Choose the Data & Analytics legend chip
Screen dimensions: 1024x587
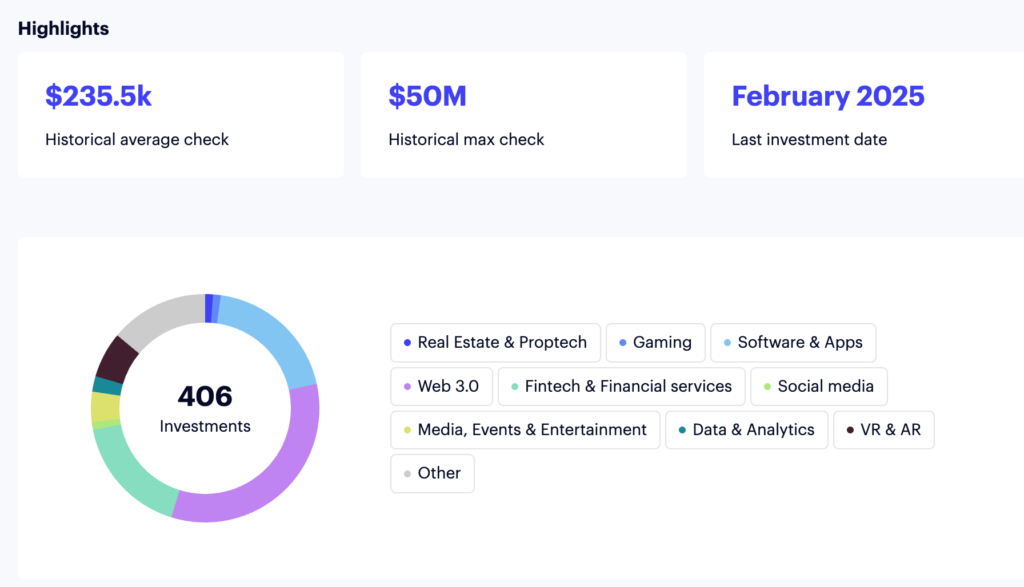[745, 430]
